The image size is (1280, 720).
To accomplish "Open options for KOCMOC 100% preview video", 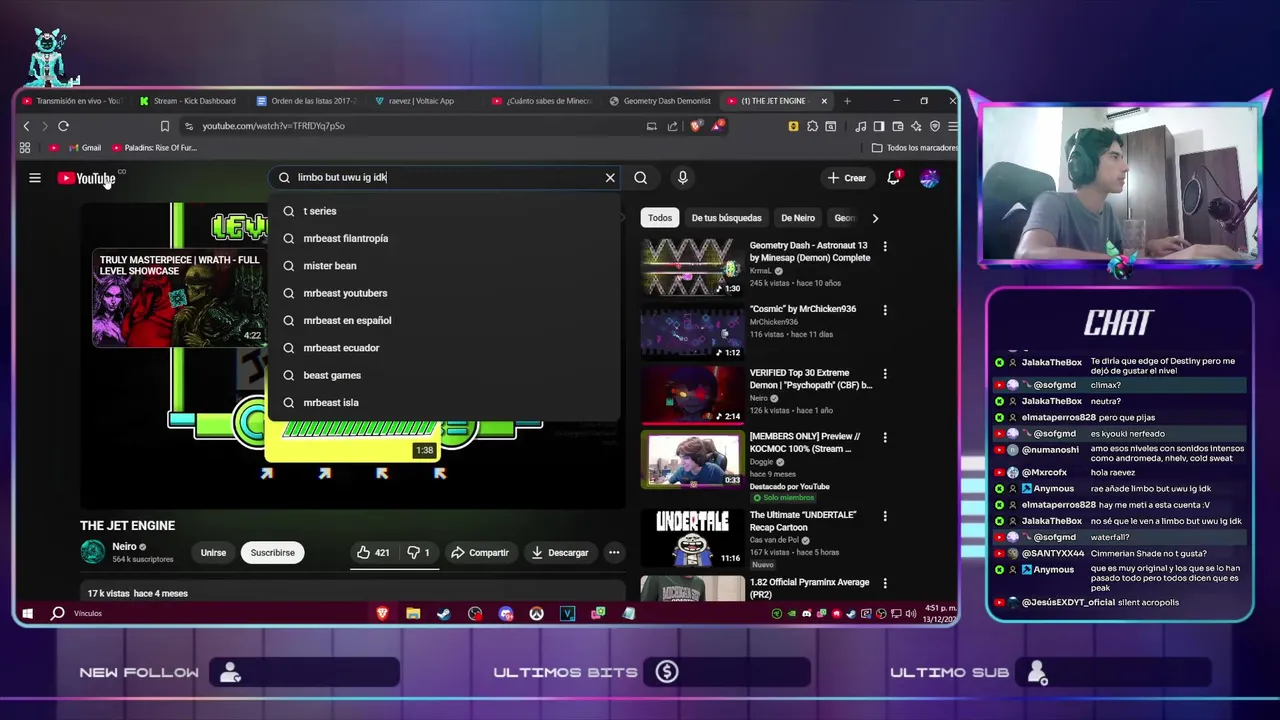I will coord(884,438).
